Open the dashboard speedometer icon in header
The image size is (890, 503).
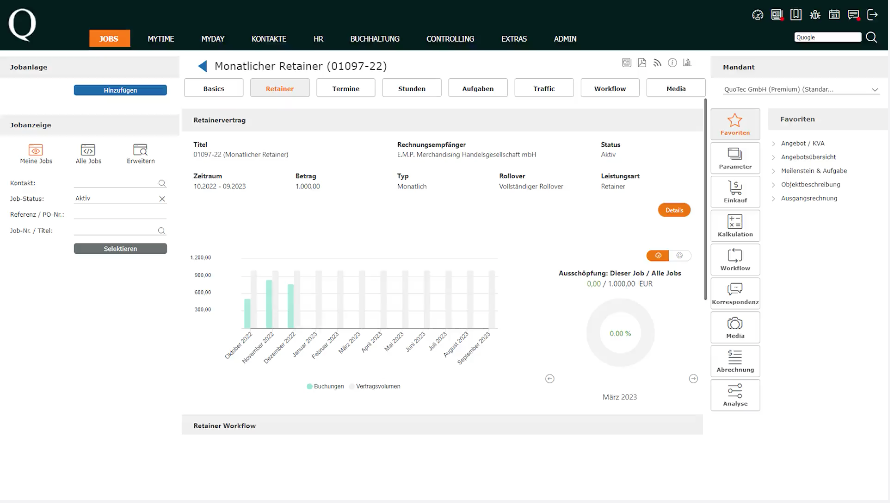tap(757, 15)
